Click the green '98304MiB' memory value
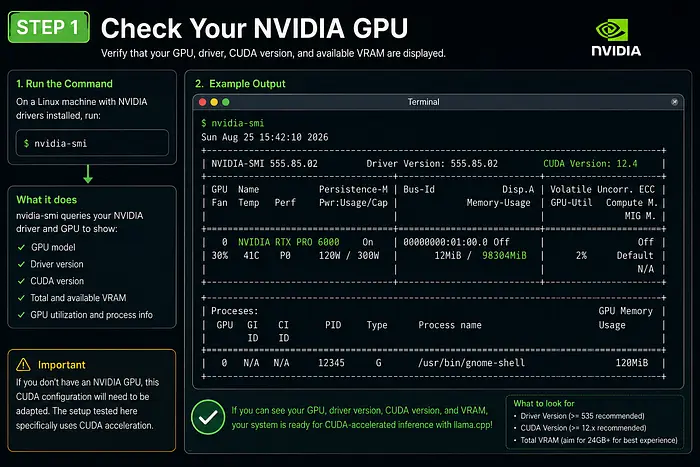700x467 pixels. [x=504, y=255]
